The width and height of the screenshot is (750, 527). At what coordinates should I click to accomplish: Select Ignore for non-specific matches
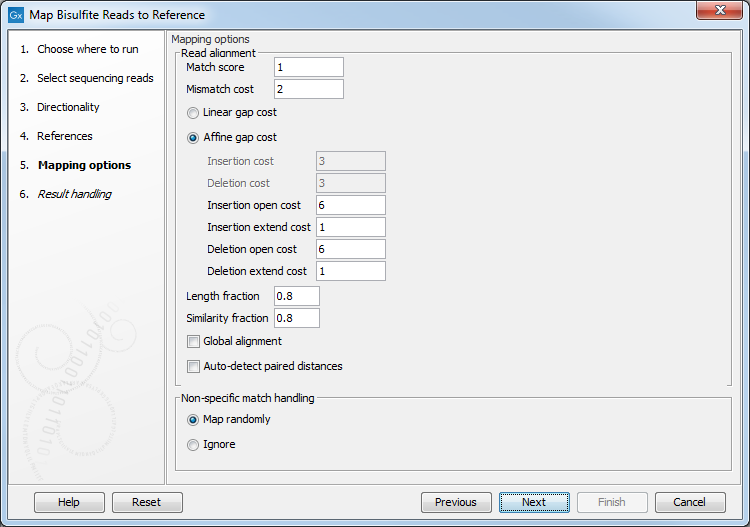click(x=193, y=445)
